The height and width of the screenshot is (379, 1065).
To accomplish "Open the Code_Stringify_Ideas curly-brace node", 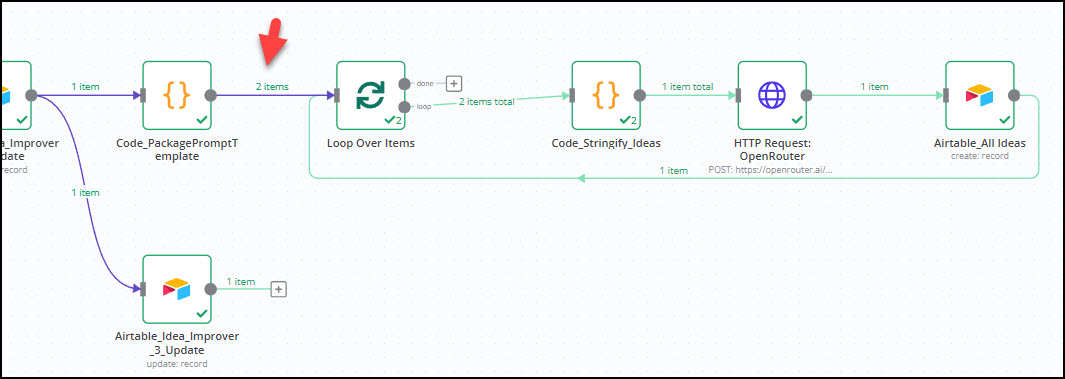I will click(606, 95).
